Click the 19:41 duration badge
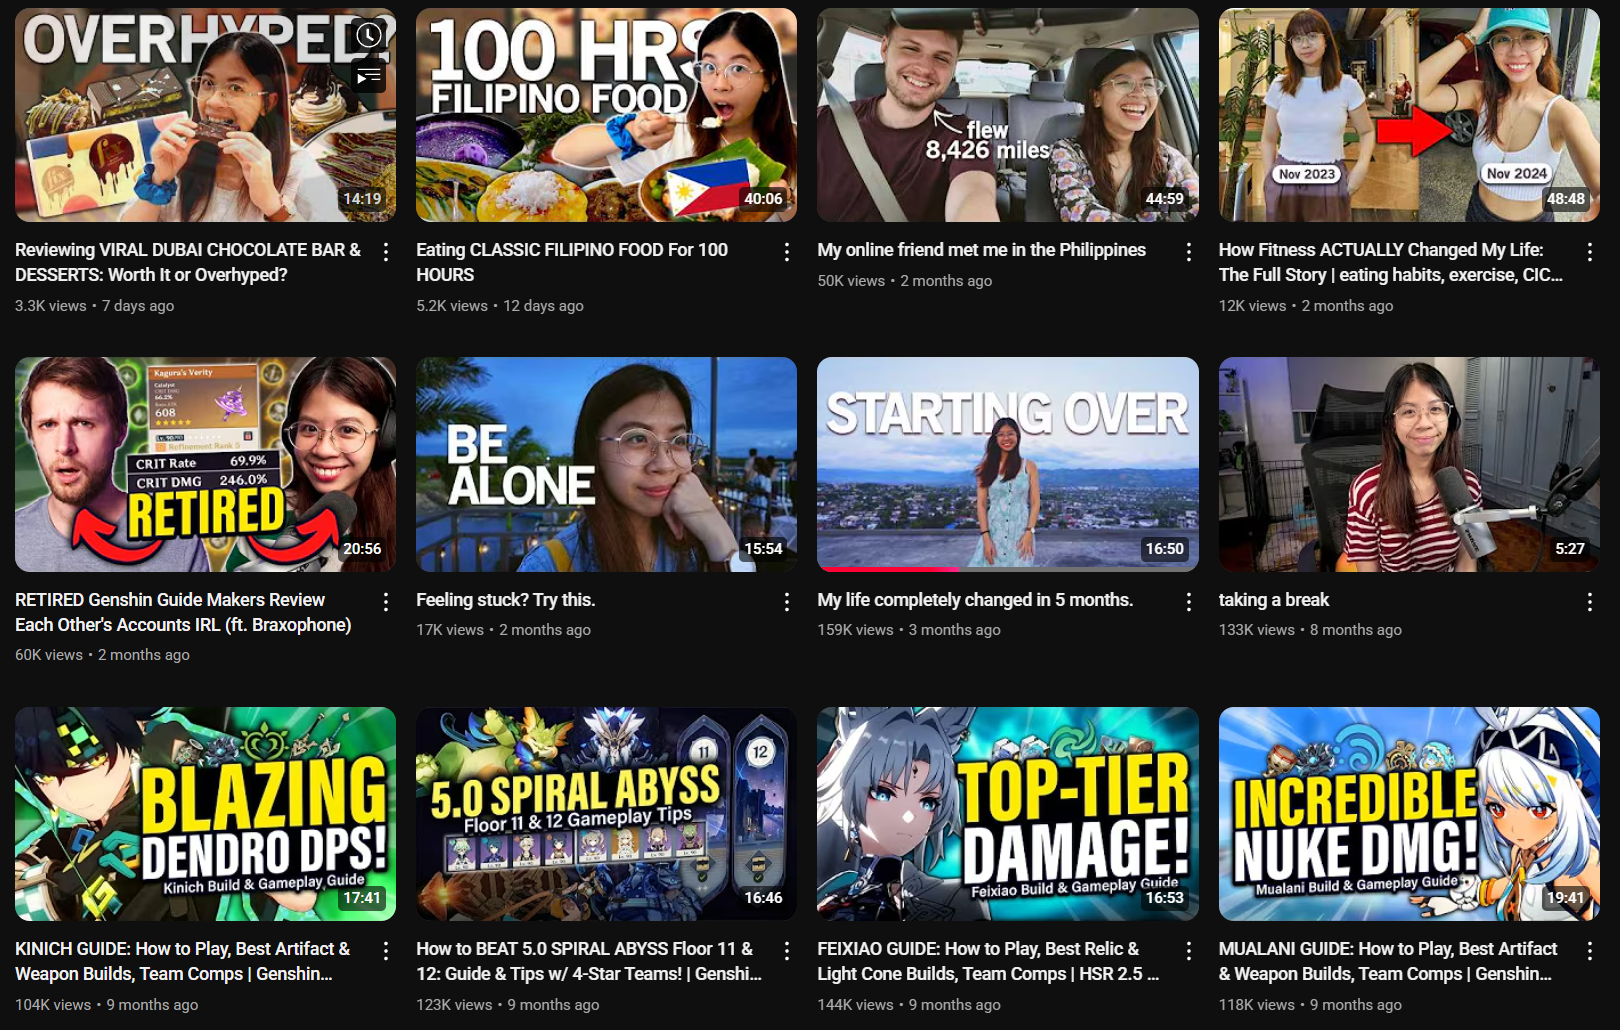The image size is (1620, 1030). pyautogui.click(x=1565, y=898)
